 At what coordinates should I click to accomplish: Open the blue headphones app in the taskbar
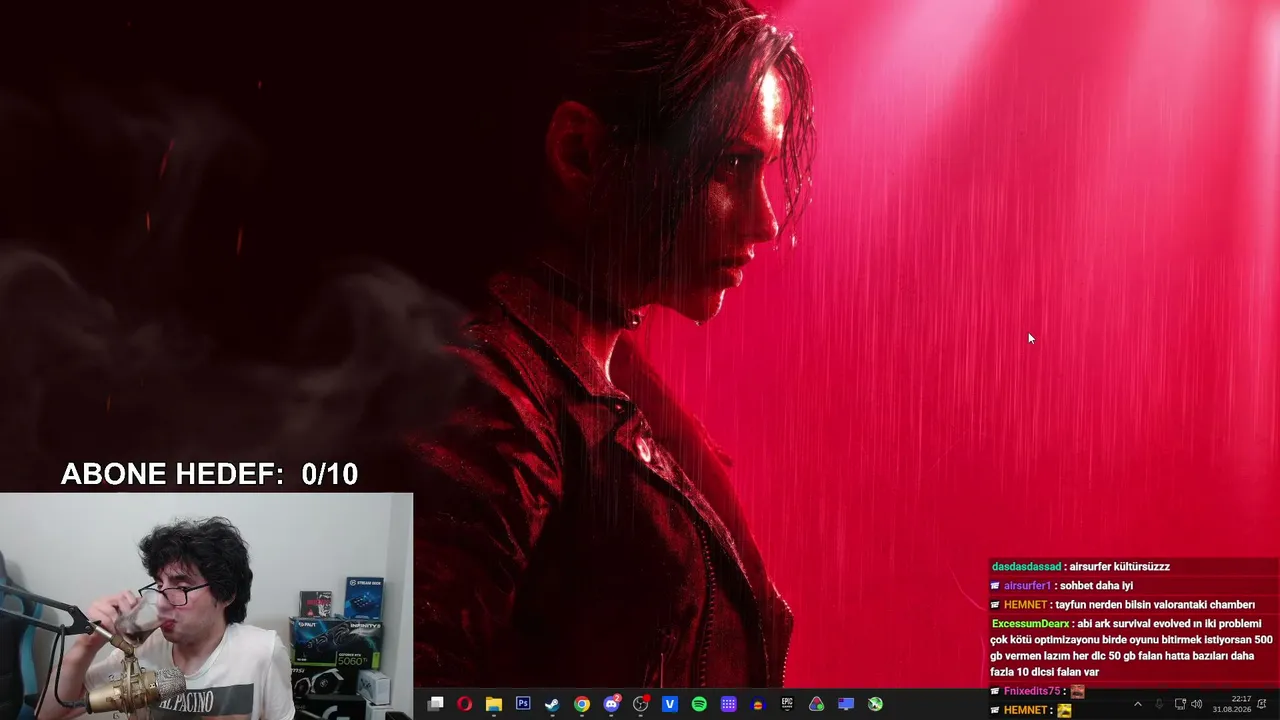(x=758, y=704)
